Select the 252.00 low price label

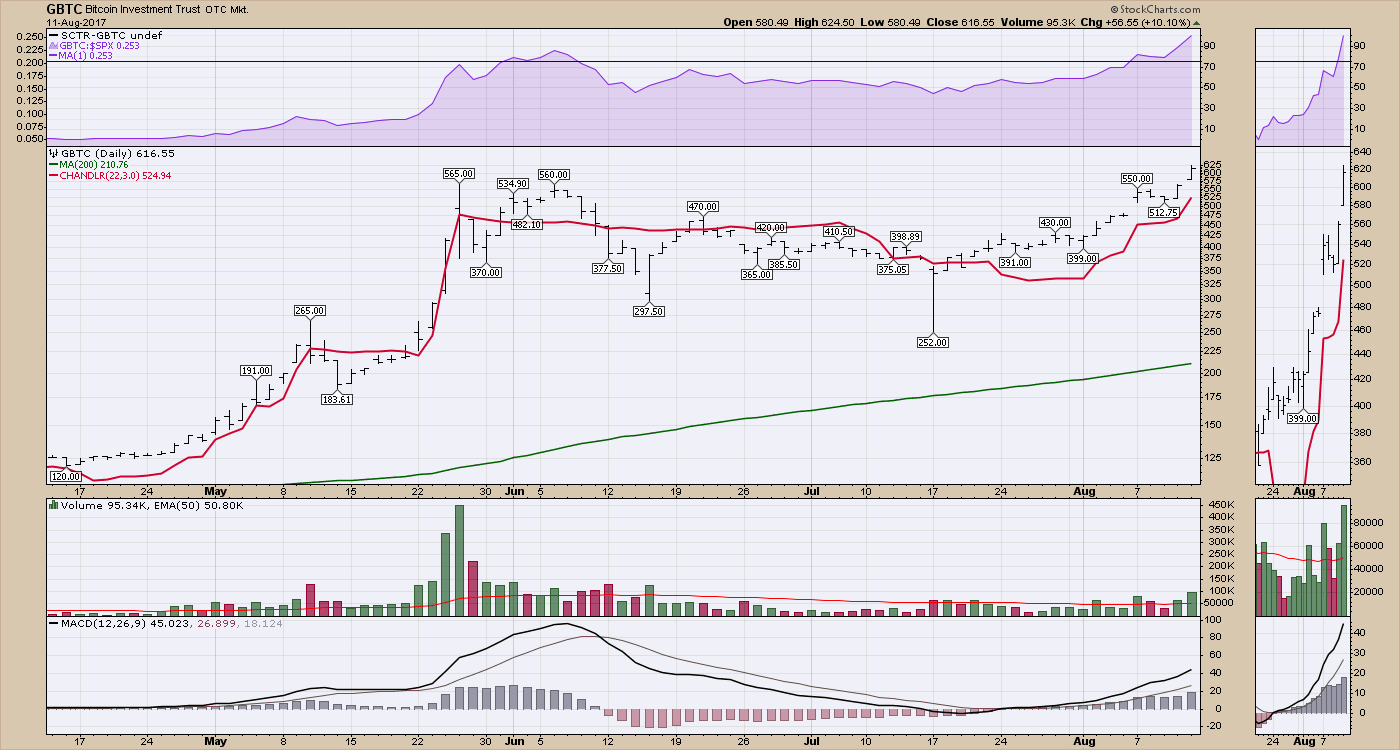932,342
